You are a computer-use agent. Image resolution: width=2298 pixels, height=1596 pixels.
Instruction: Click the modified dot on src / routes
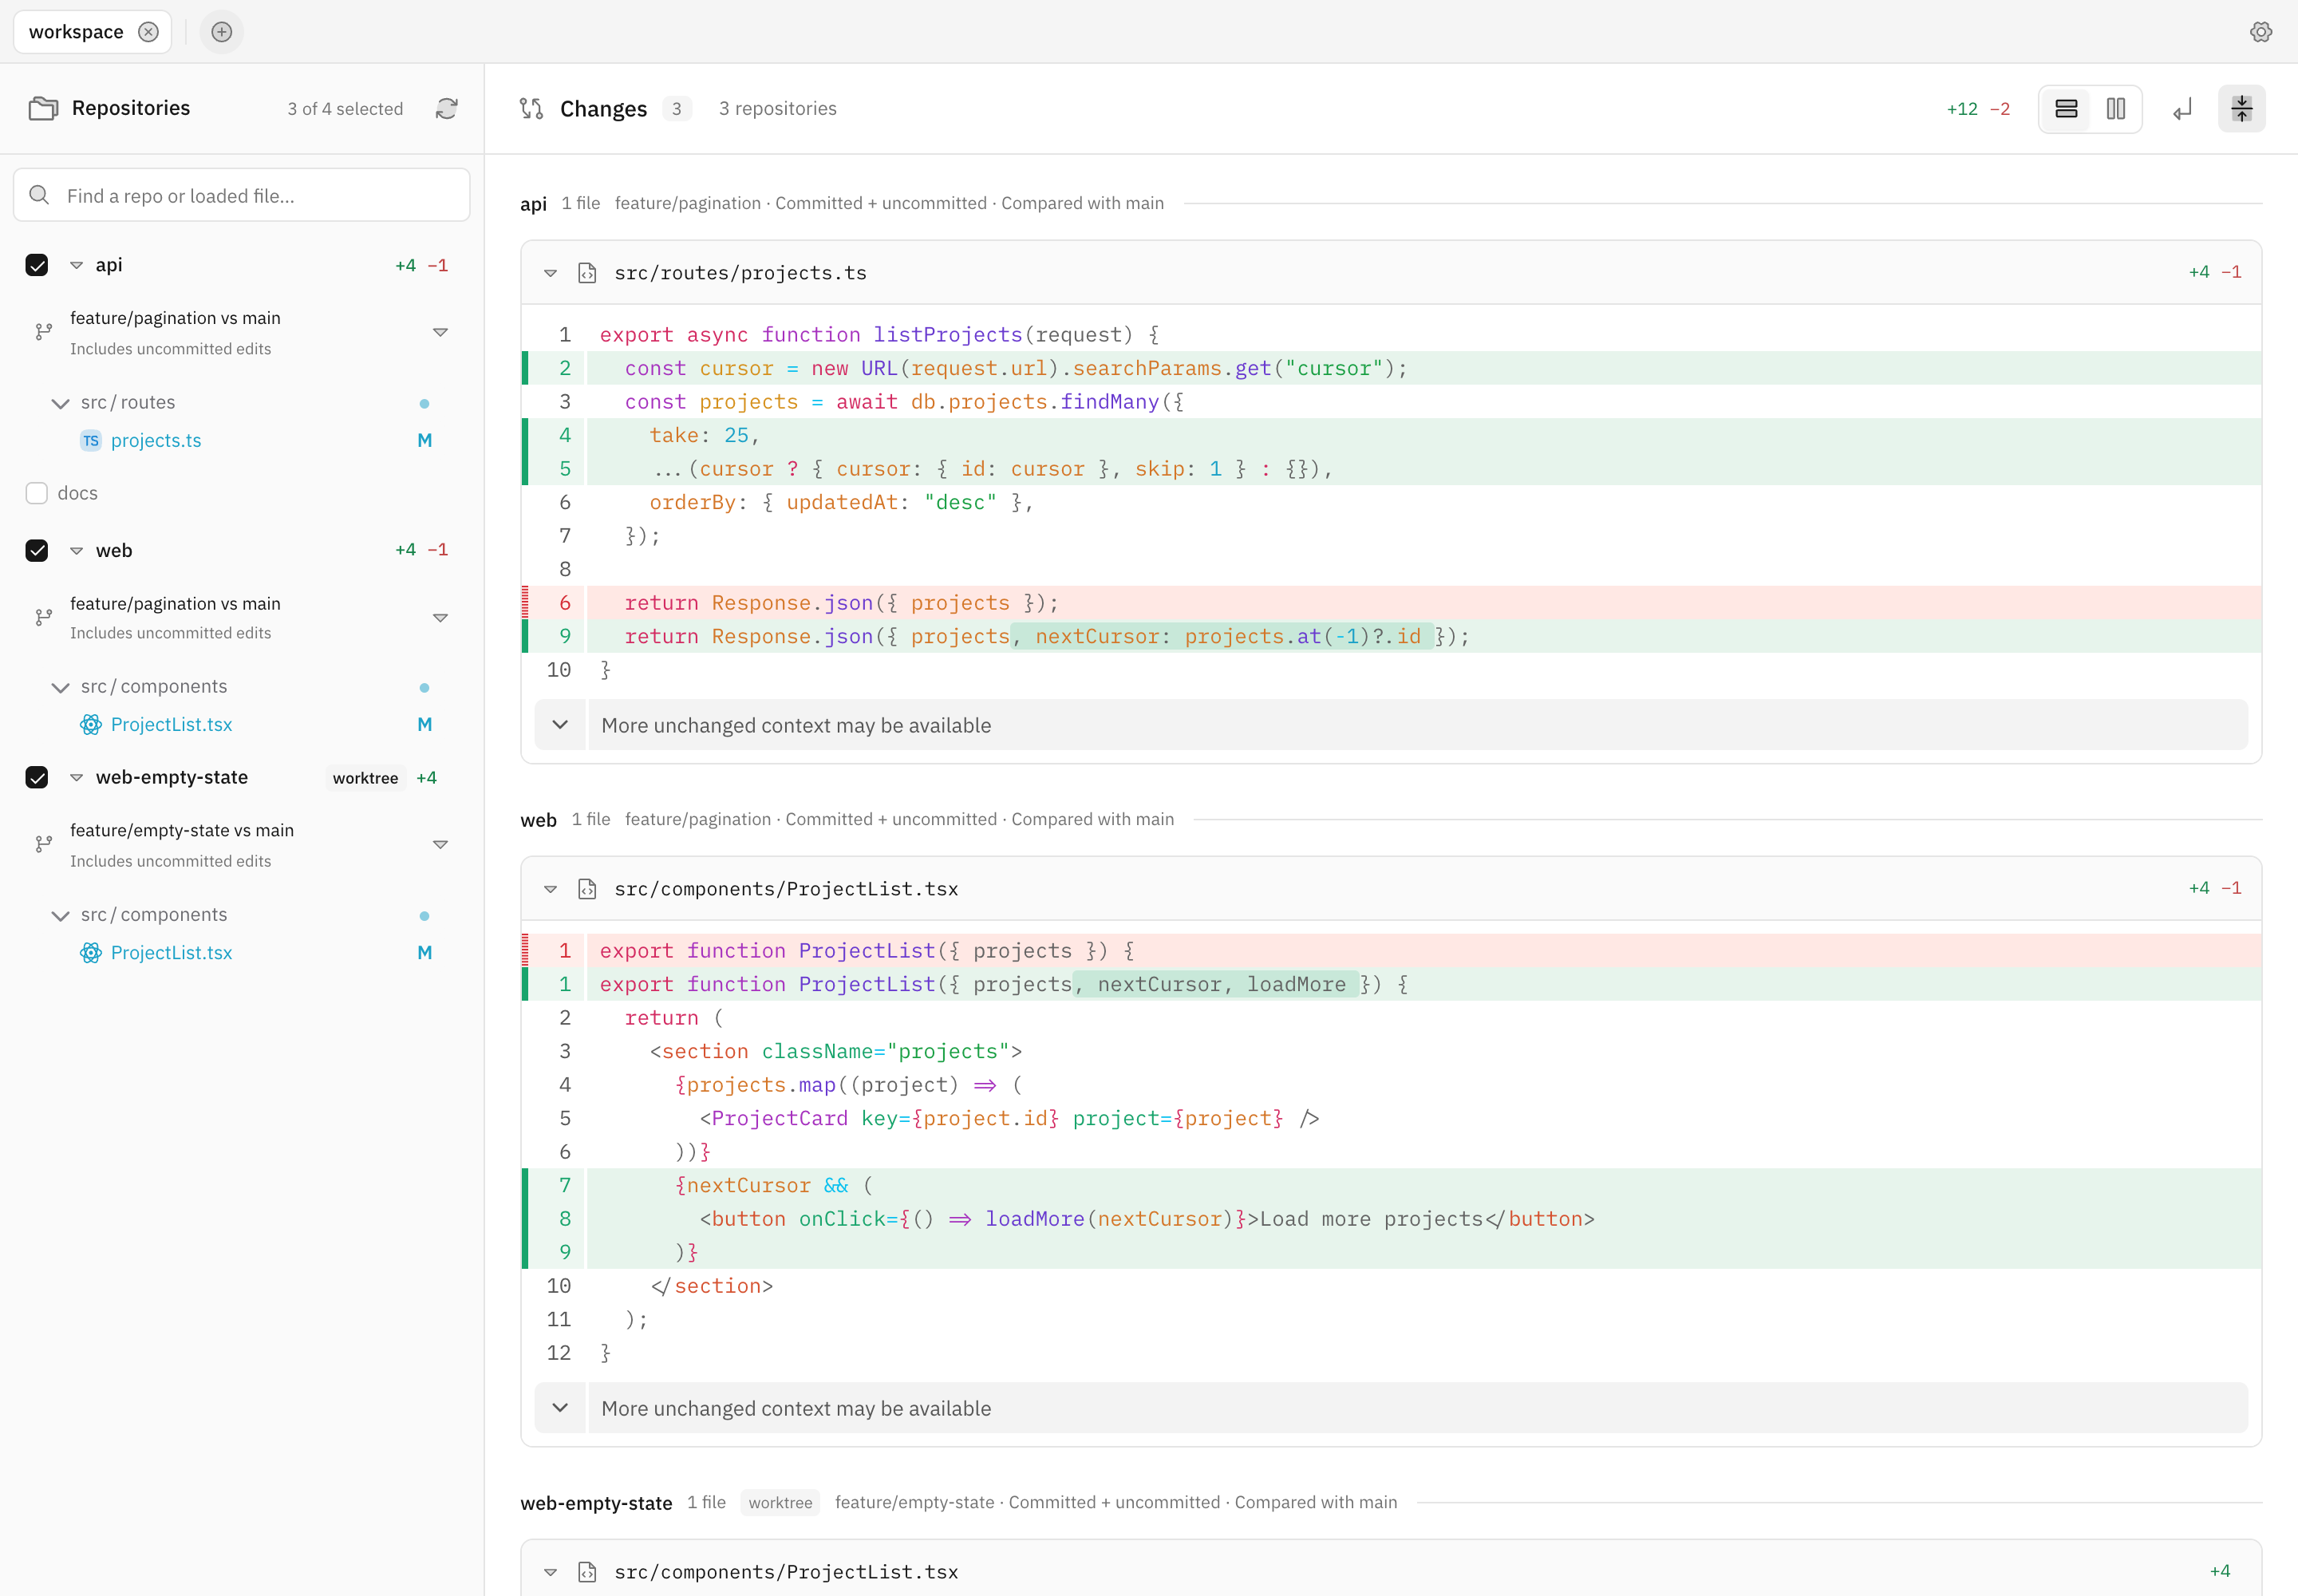click(424, 404)
